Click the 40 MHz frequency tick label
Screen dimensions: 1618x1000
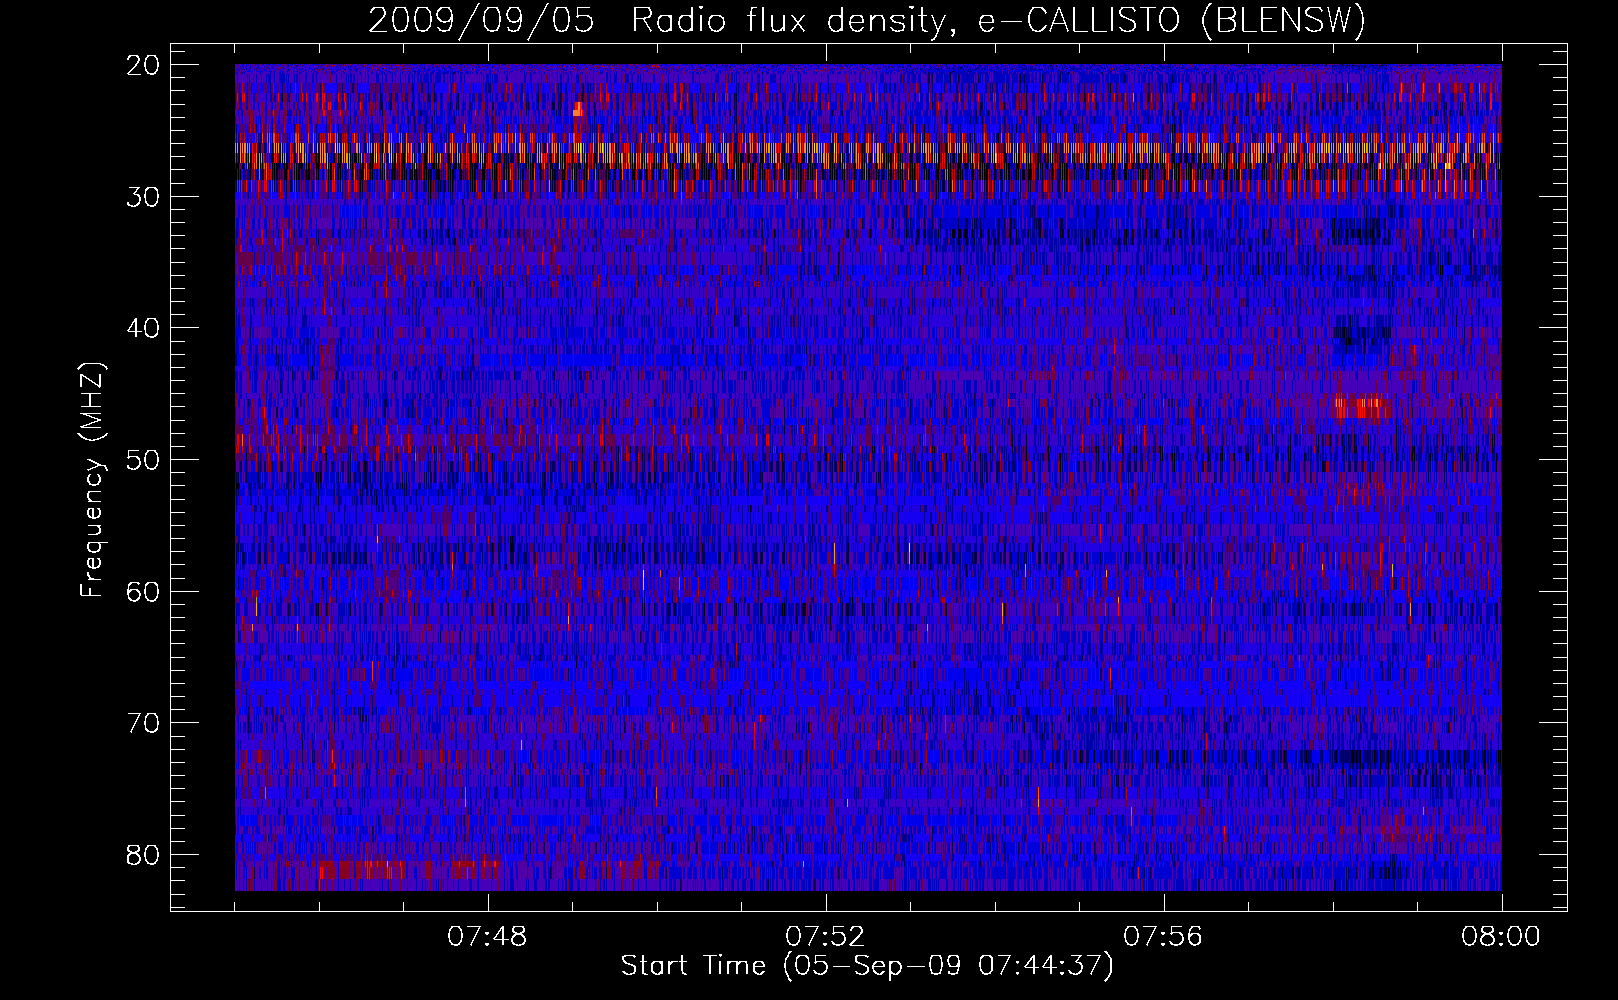coord(144,328)
